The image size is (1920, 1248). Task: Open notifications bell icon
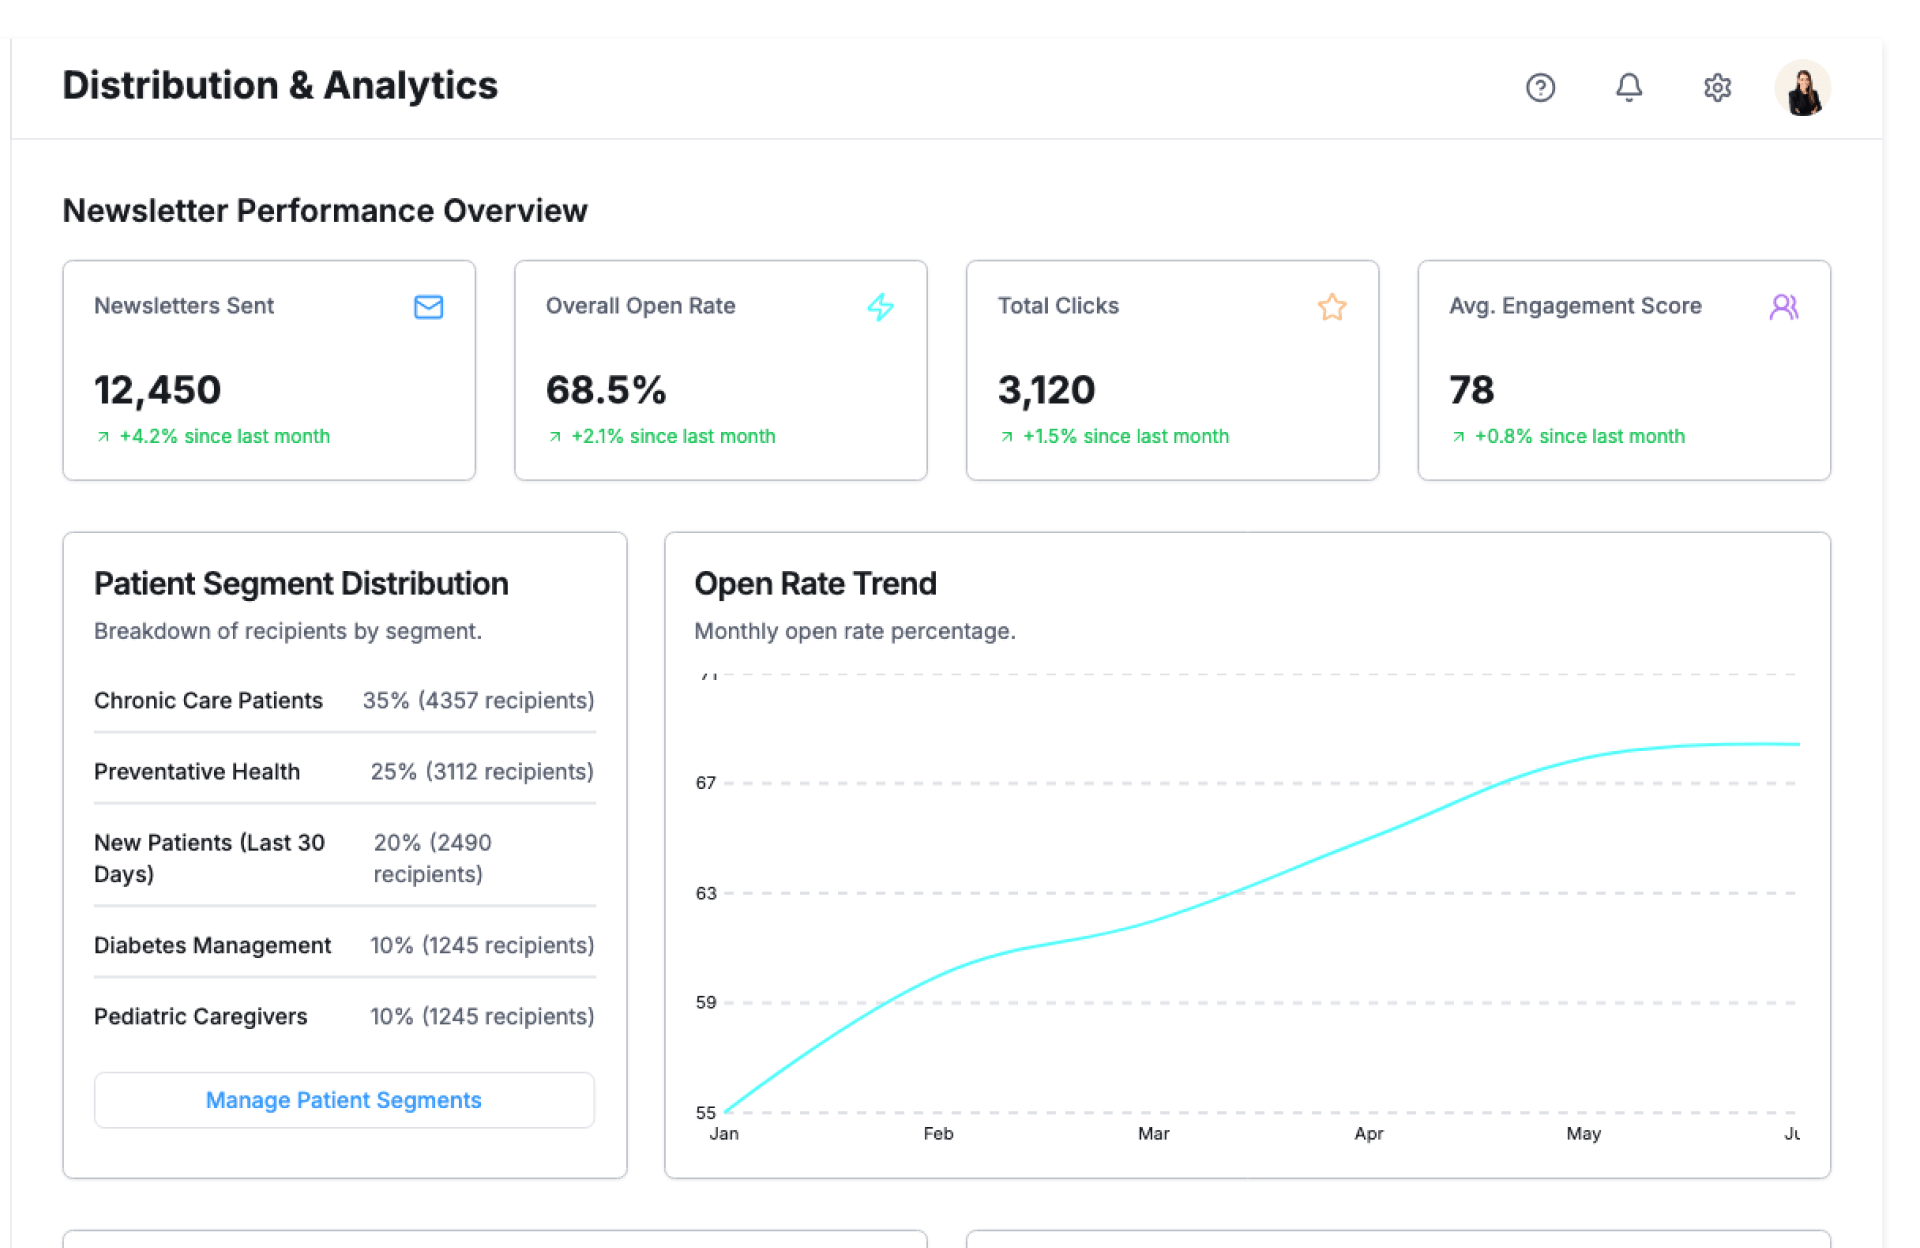(1628, 88)
